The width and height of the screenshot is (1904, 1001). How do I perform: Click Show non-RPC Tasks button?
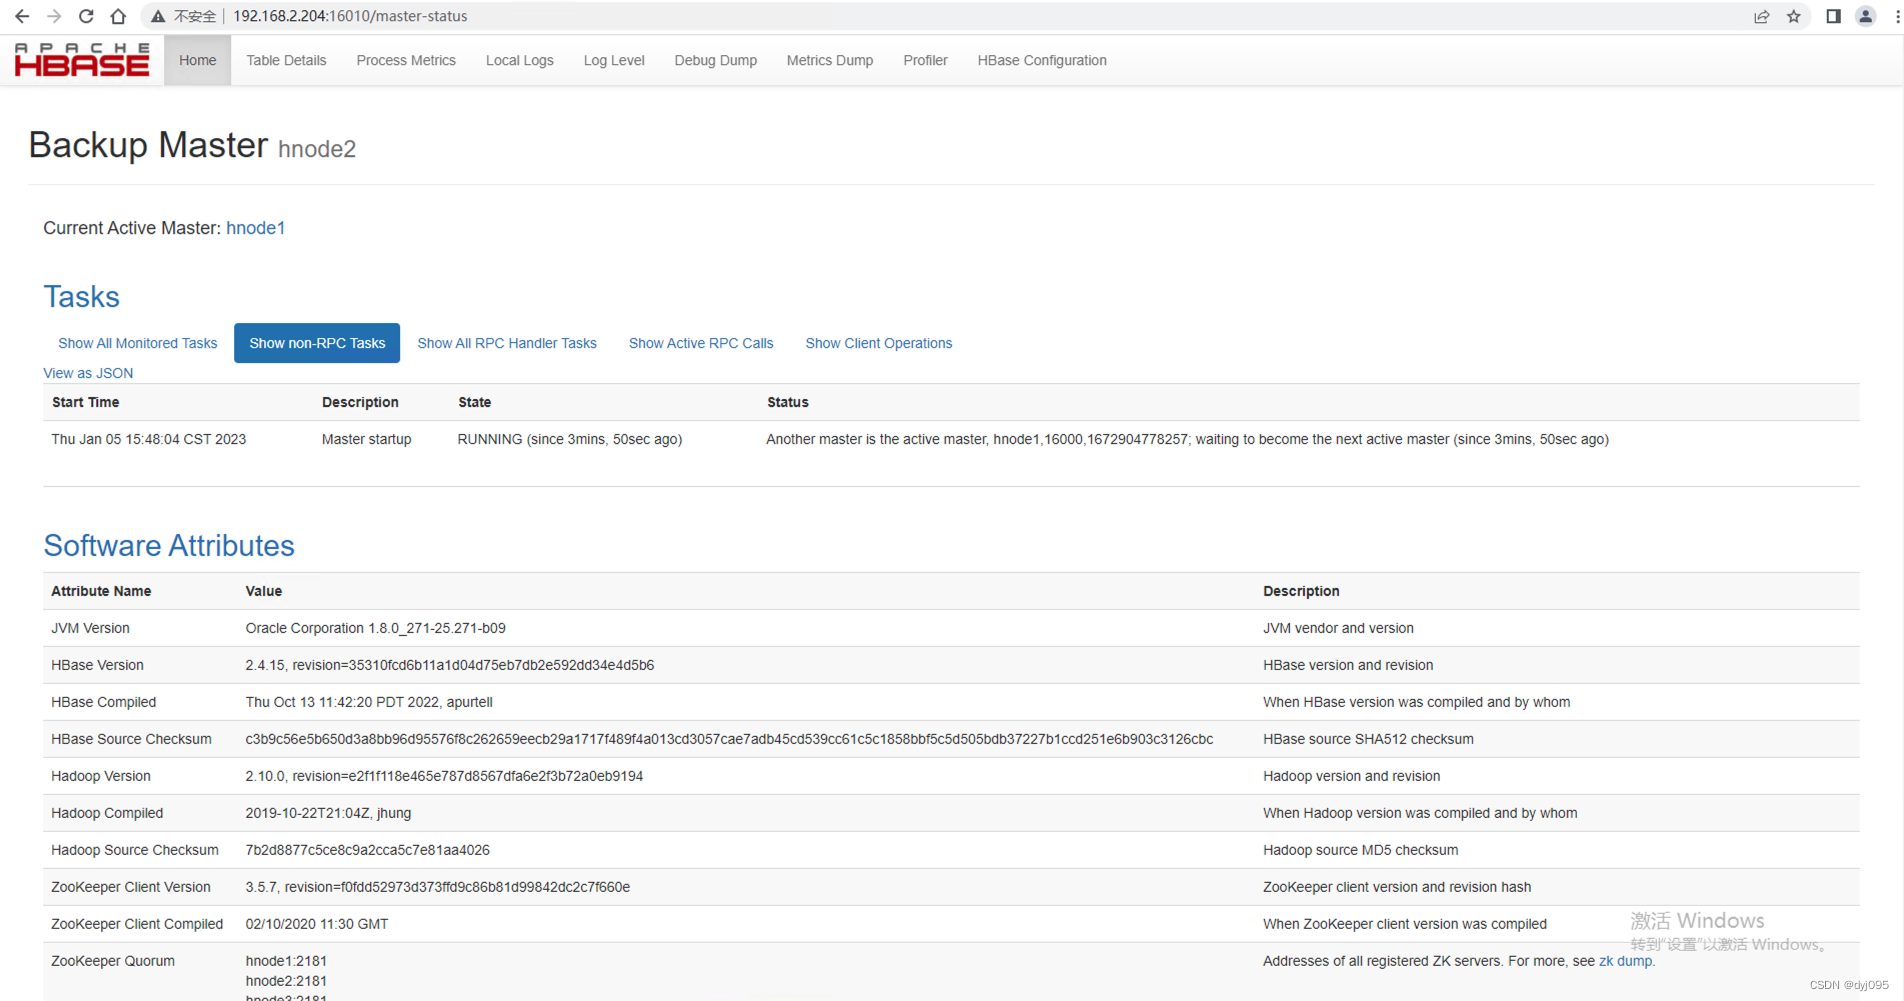pos(317,343)
